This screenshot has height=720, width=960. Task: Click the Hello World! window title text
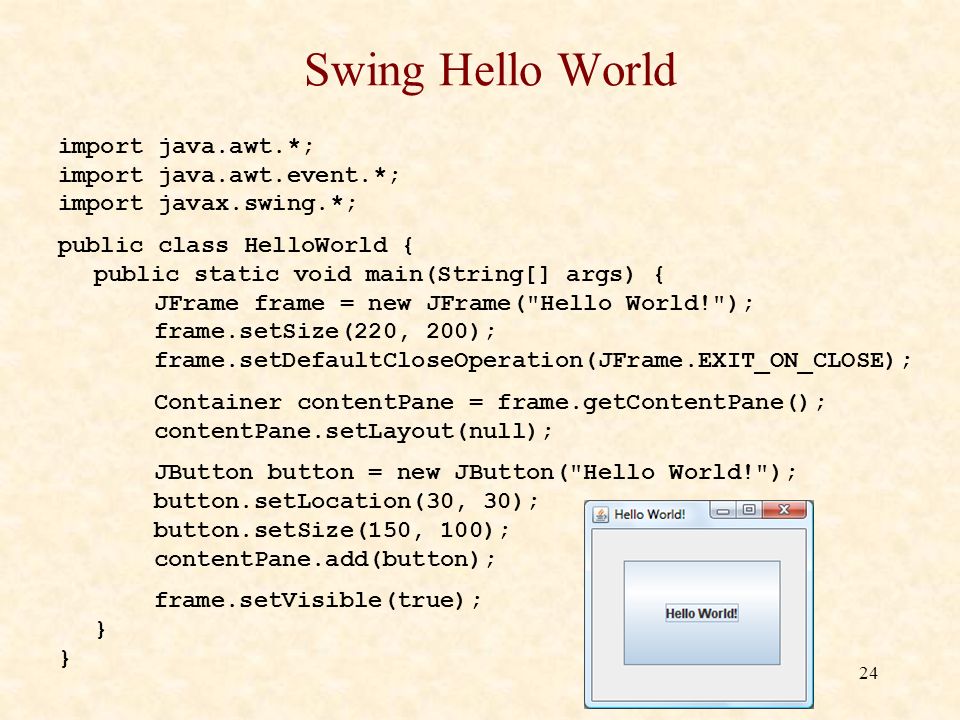pyautogui.click(x=650, y=514)
